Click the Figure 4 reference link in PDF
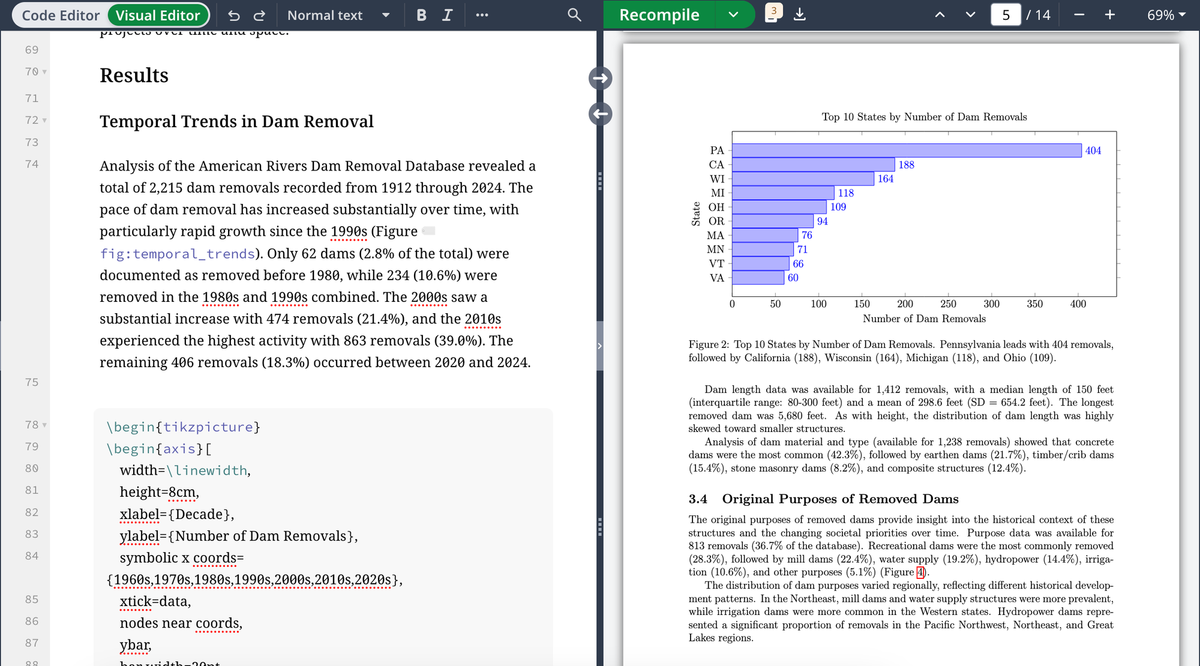Screen dimensions: 1200x666 tap(922, 572)
